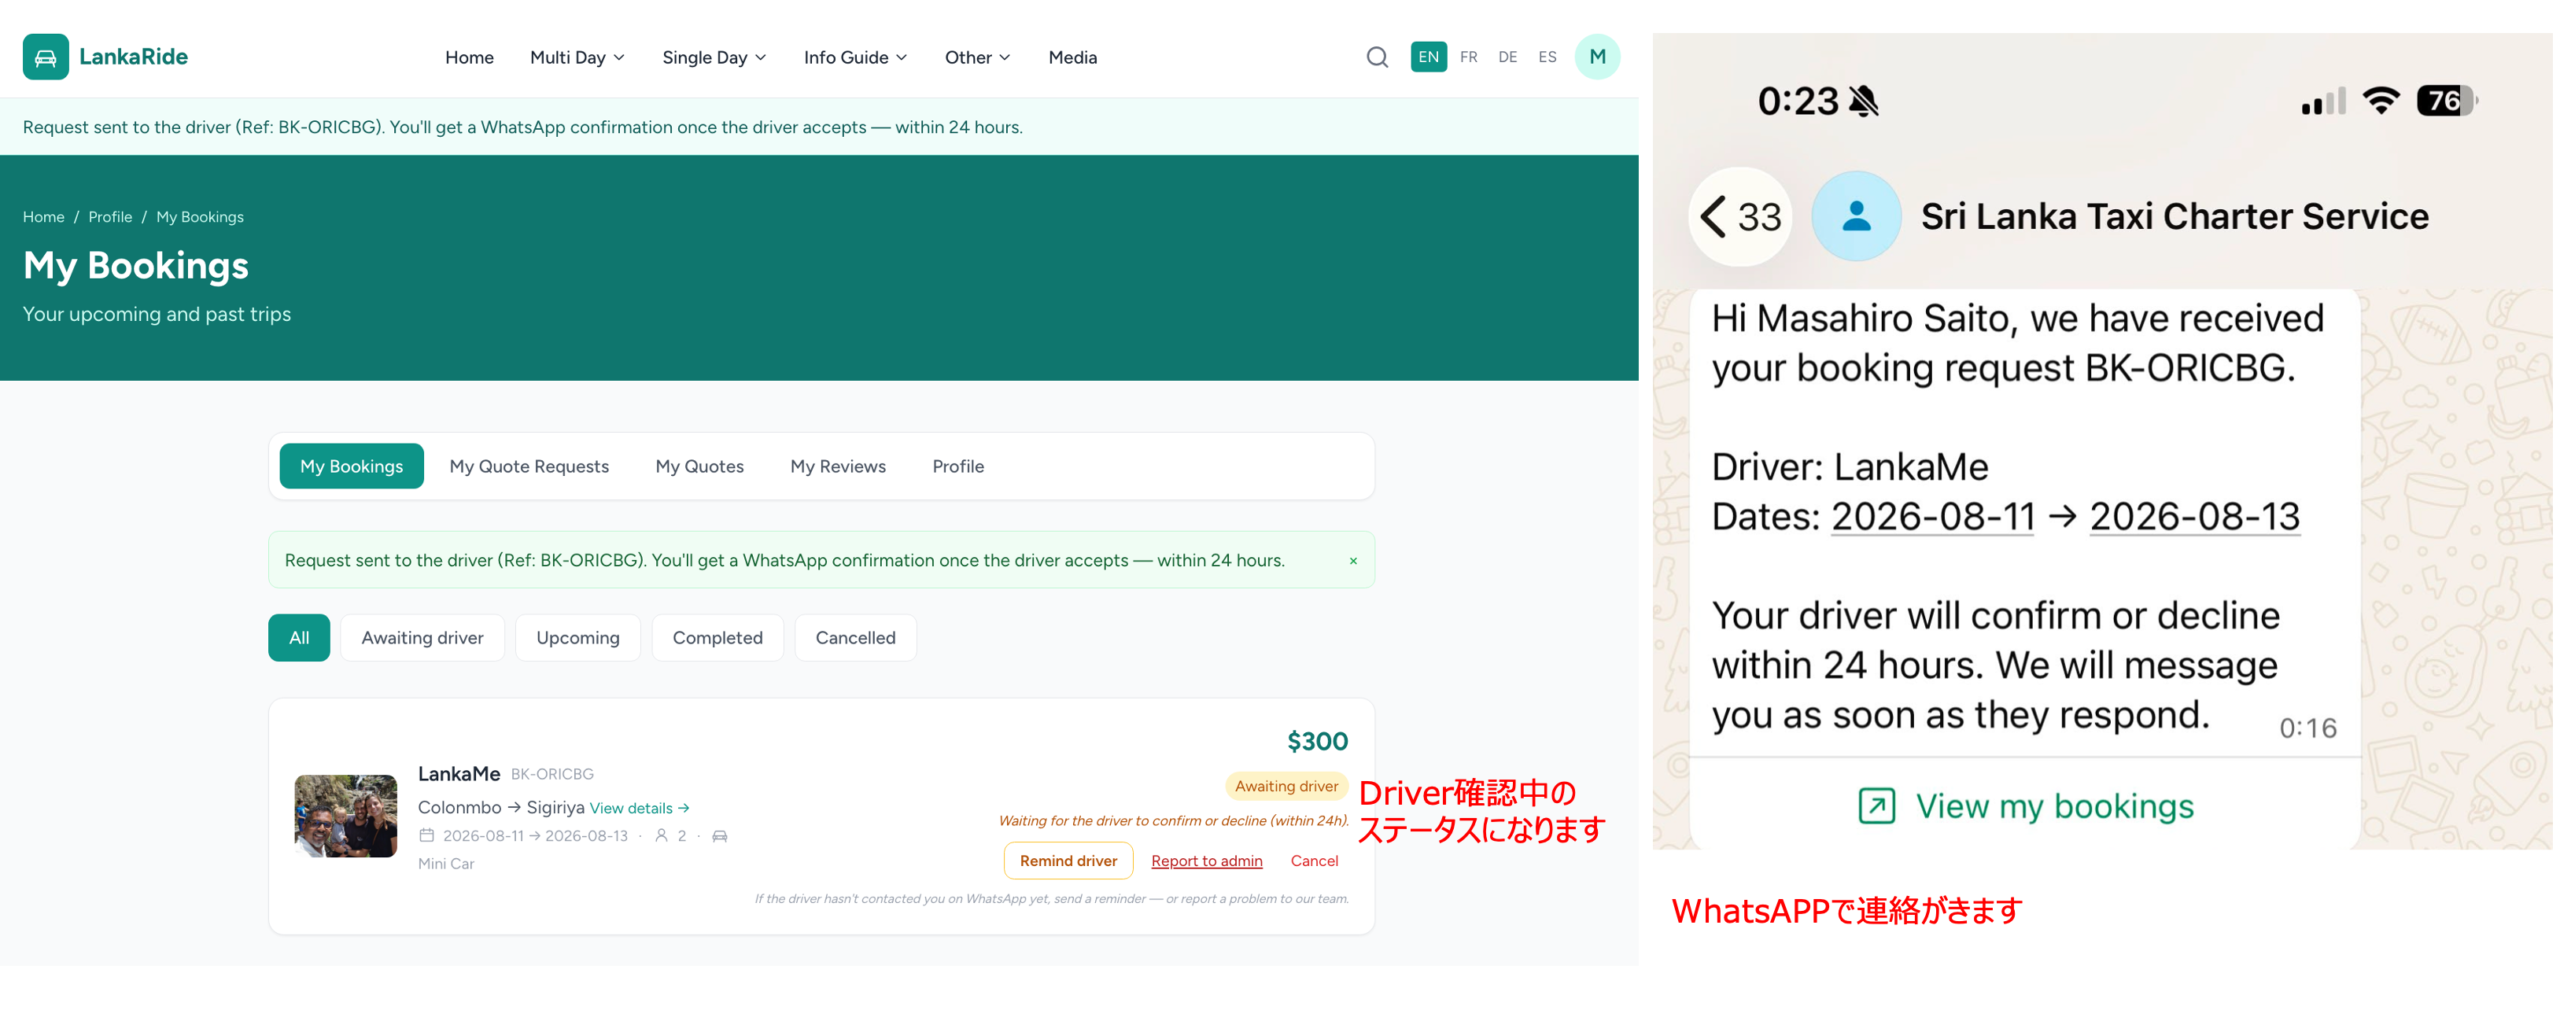
Task: Filter bookings by Completed
Action: point(717,638)
